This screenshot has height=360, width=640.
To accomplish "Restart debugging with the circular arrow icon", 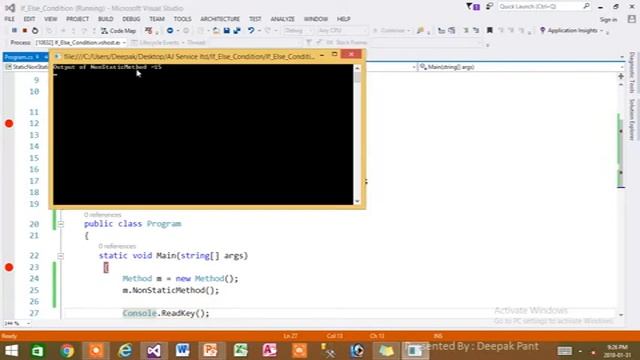I will 35,31.
